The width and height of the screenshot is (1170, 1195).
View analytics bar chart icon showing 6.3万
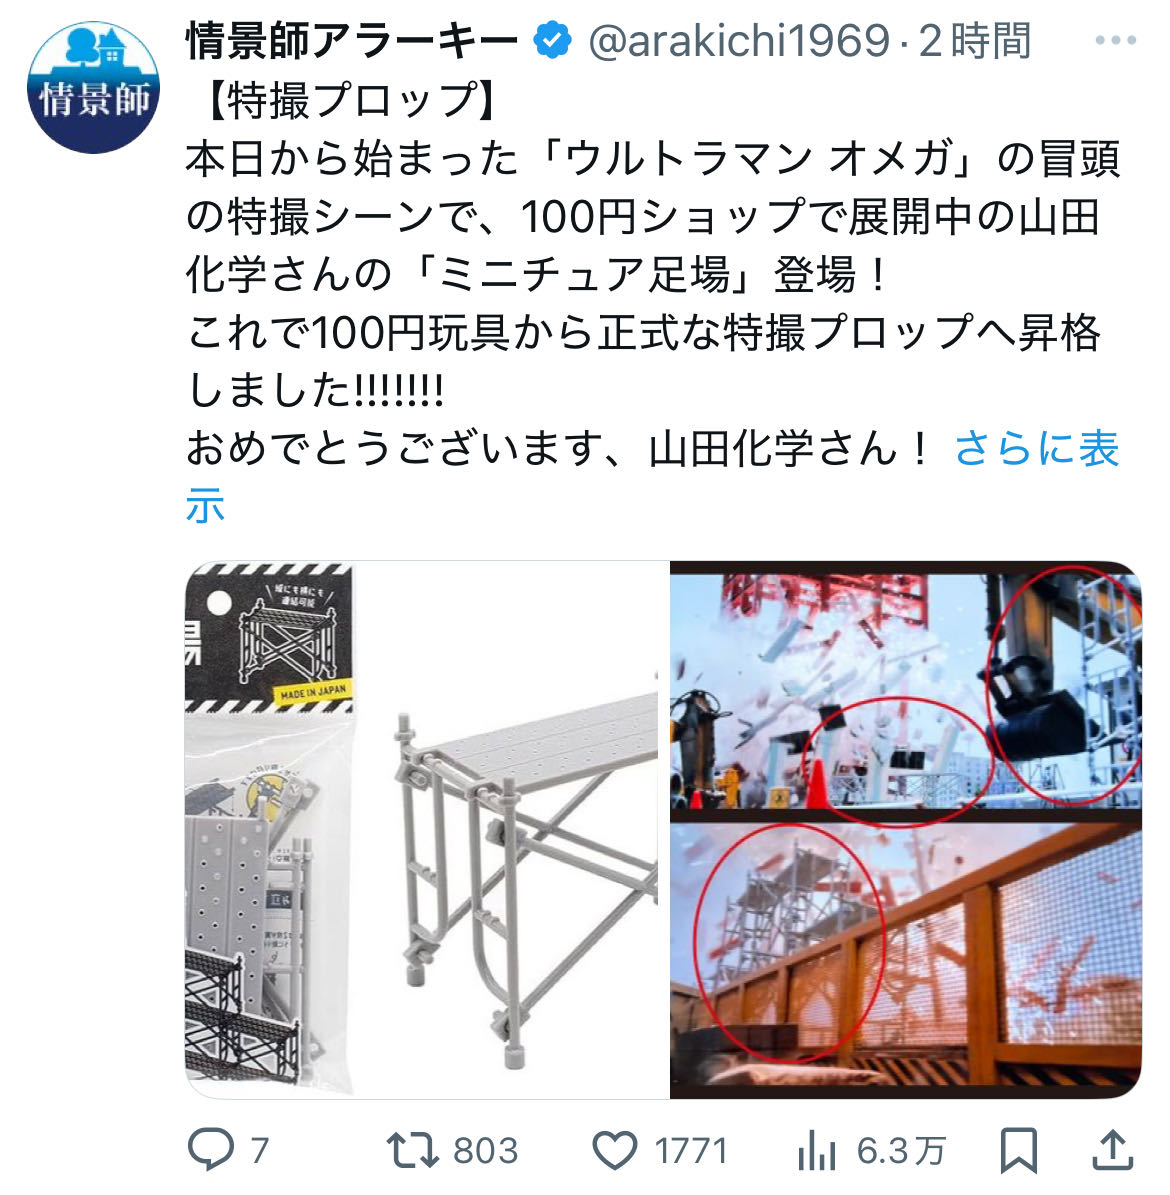(817, 1150)
